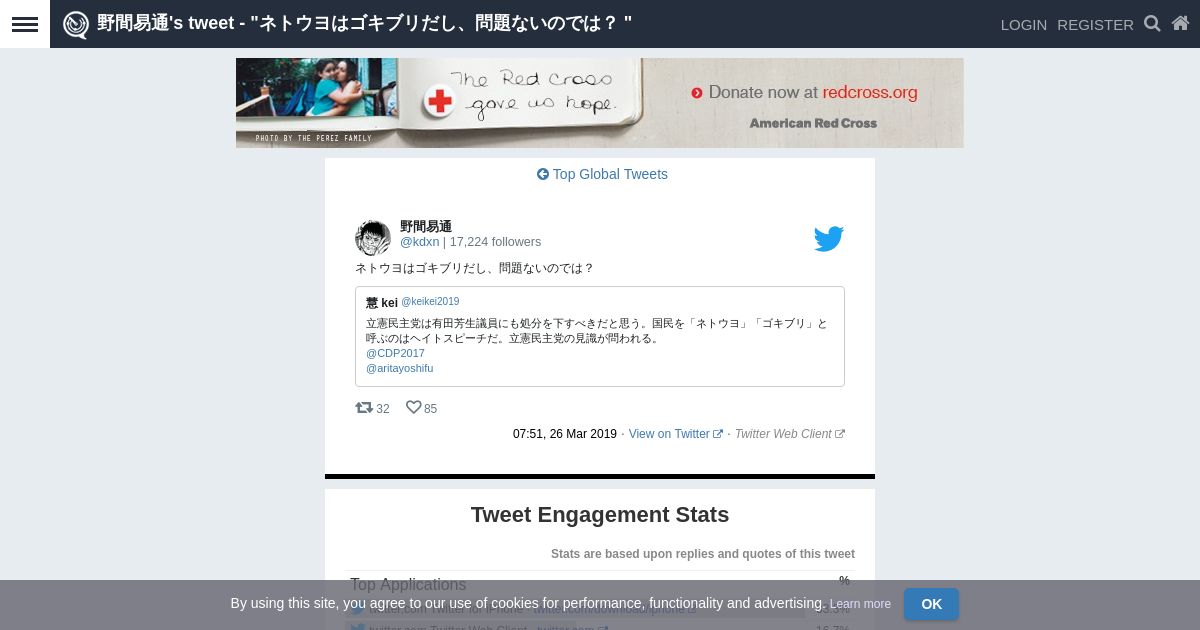Viewport: 1200px width, 630px height.
Task: Click the 07:51, 26 Mar 2019 timestamp
Action: click(565, 434)
